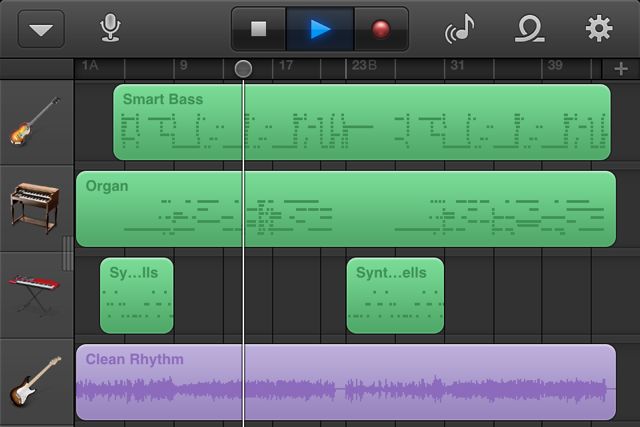Expand track controls using the grip handle
The height and width of the screenshot is (427, 640).
click(68, 253)
